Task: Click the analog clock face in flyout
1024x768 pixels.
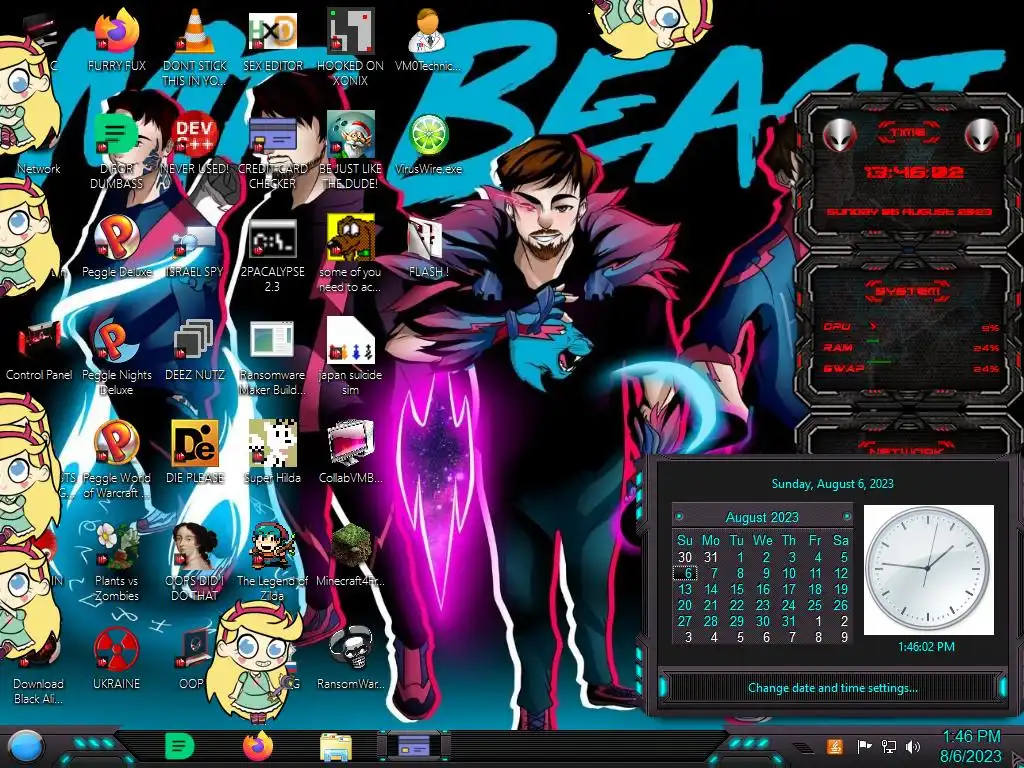Action: pos(928,568)
